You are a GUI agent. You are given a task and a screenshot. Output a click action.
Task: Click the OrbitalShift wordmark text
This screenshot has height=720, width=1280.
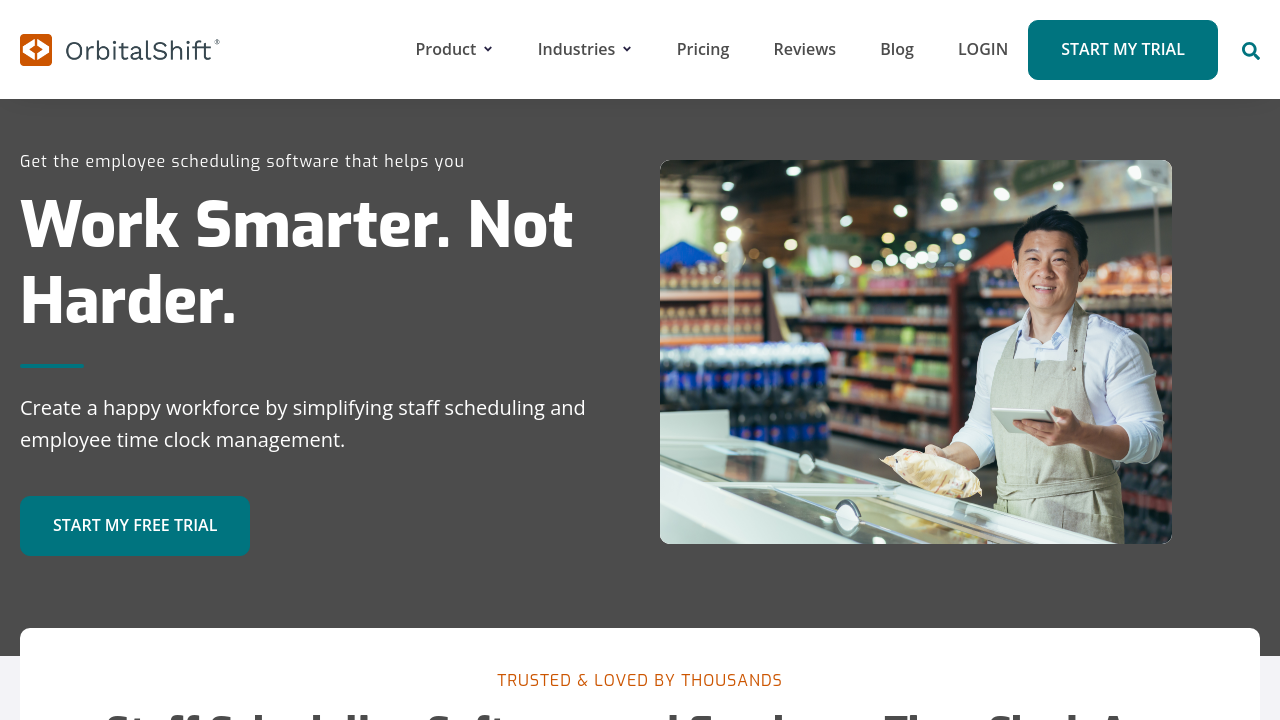click(x=142, y=50)
